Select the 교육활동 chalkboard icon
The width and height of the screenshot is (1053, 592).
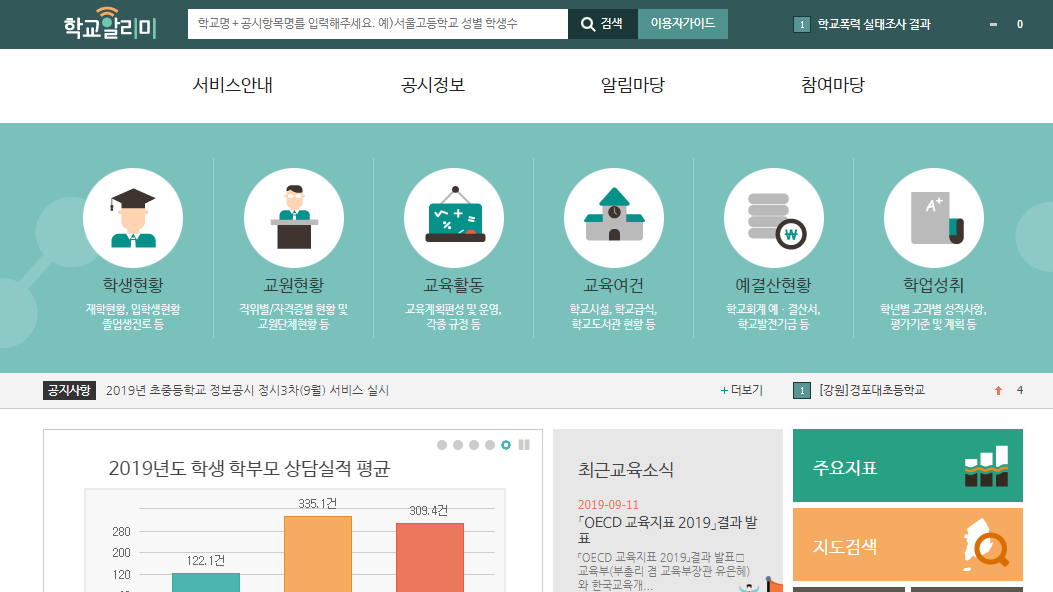[454, 218]
